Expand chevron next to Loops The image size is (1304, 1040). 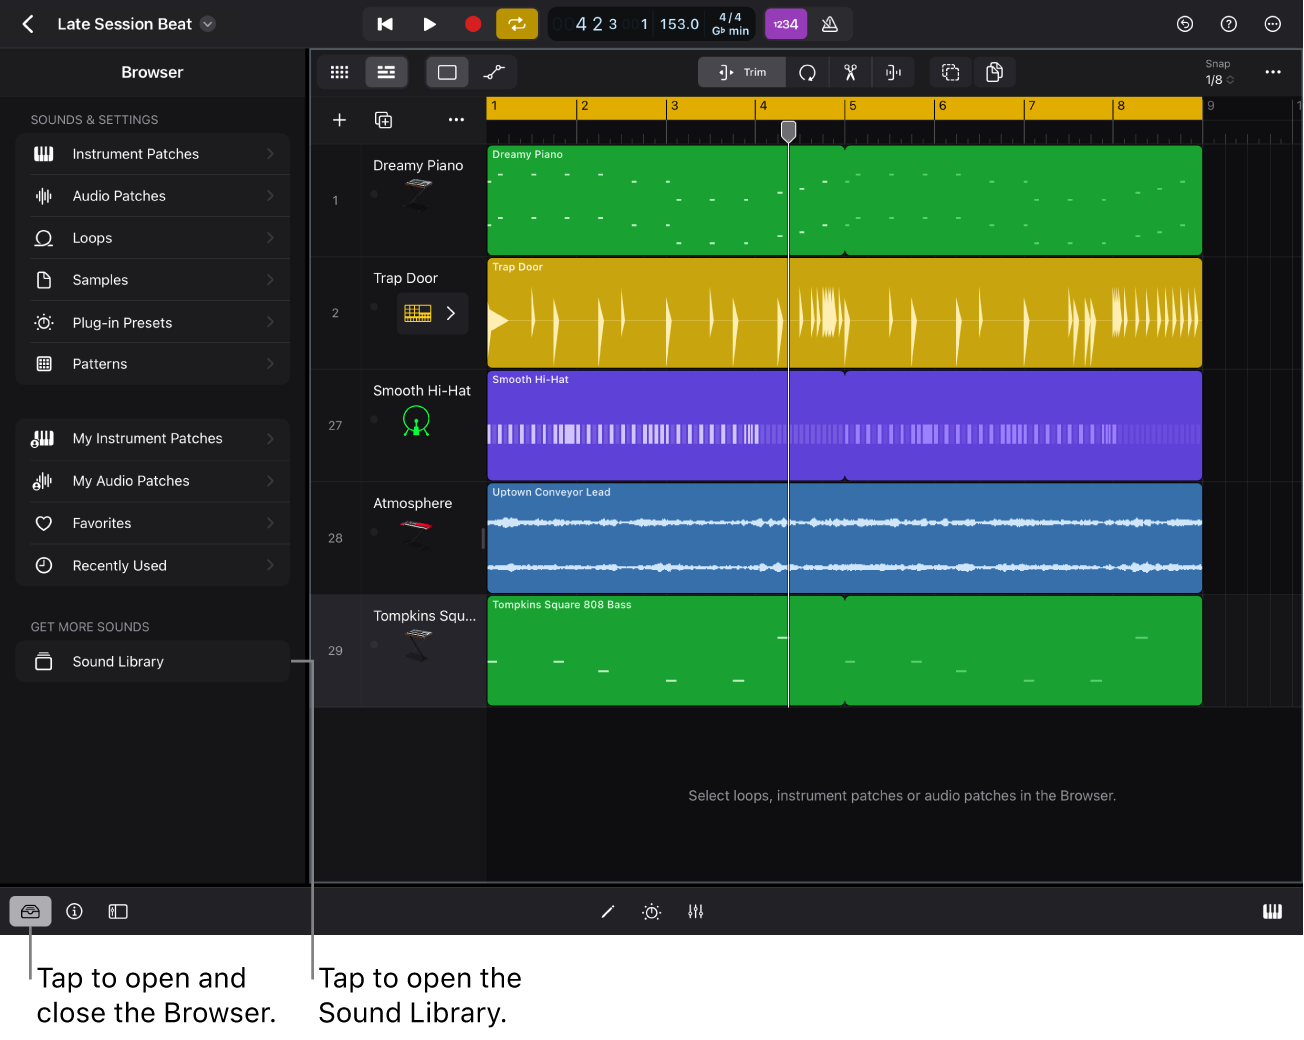(x=270, y=238)
